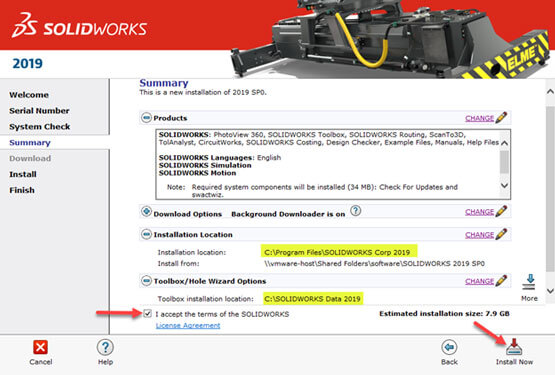
Task: Click the Cancel red X icon
Action: coord(40,347)
